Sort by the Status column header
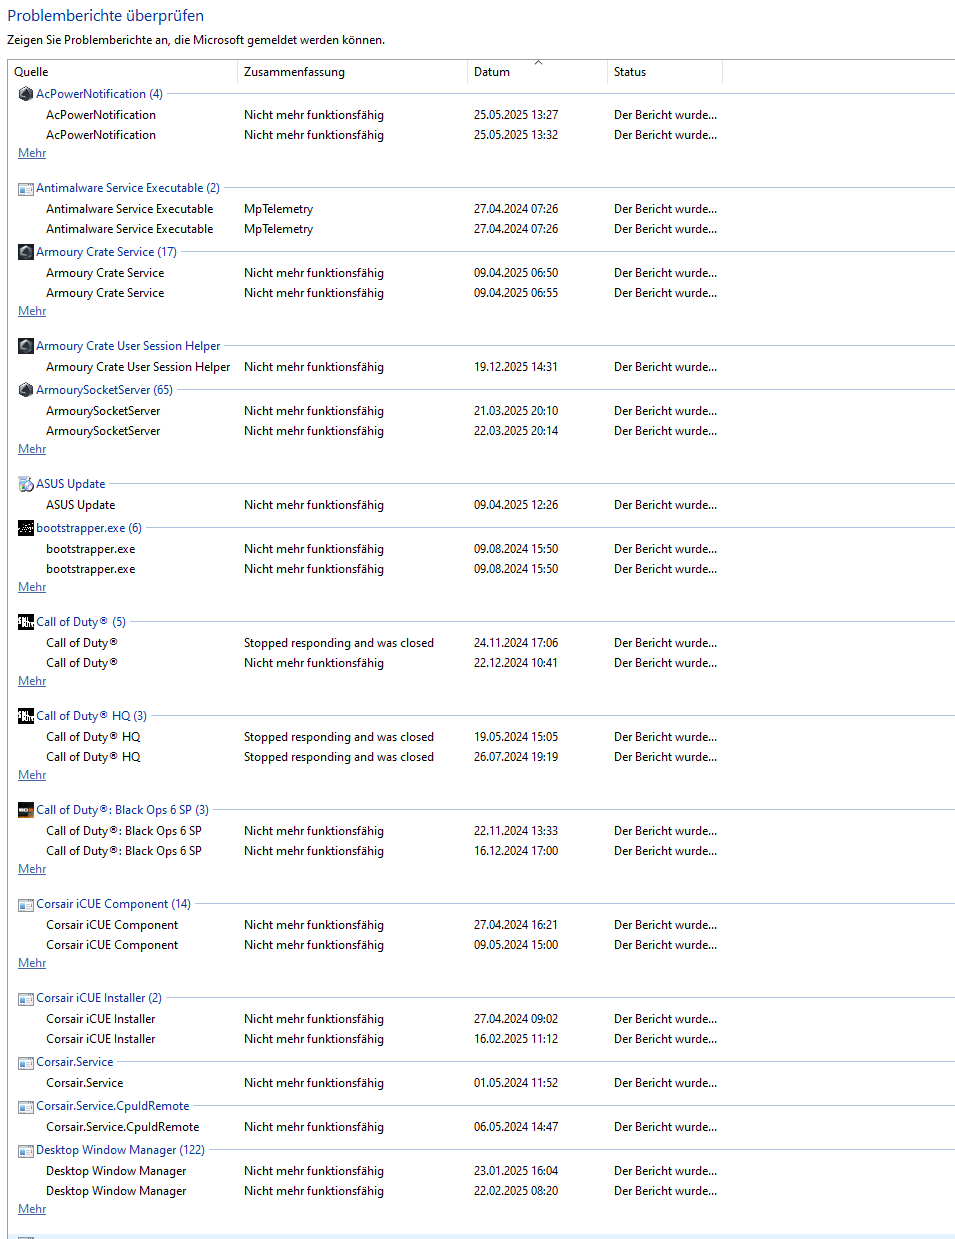955x1239 pixels. point(665,72)
